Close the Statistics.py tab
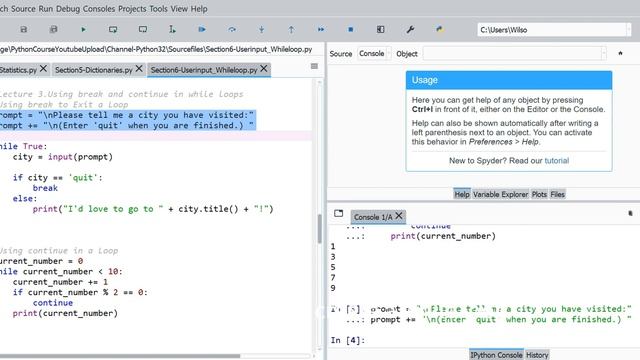The image size is (640, 360). click(43, 69)
